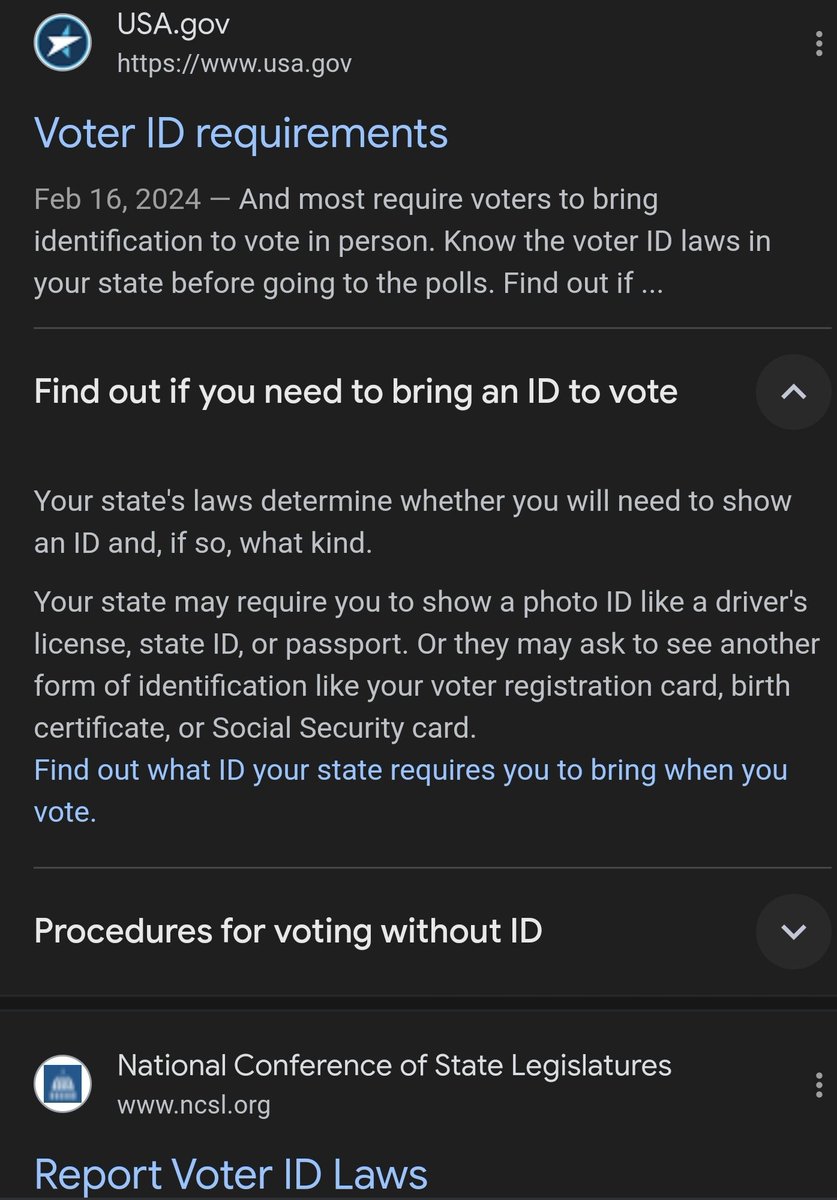837x1200 pixels.
Task: Expand 'Procedures for voting without ID' chevron
Action: pos(793,931)
